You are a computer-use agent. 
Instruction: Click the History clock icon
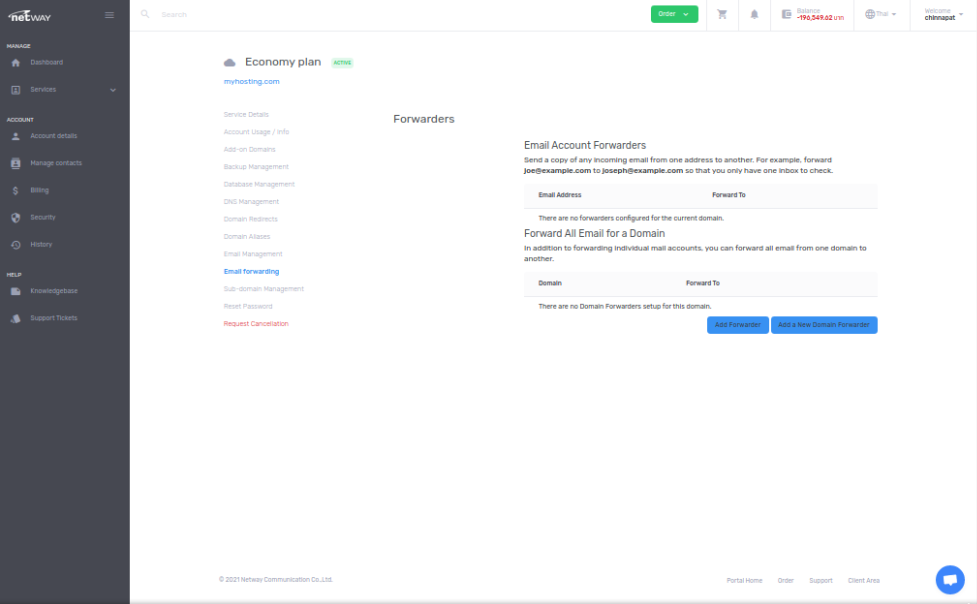16,245
